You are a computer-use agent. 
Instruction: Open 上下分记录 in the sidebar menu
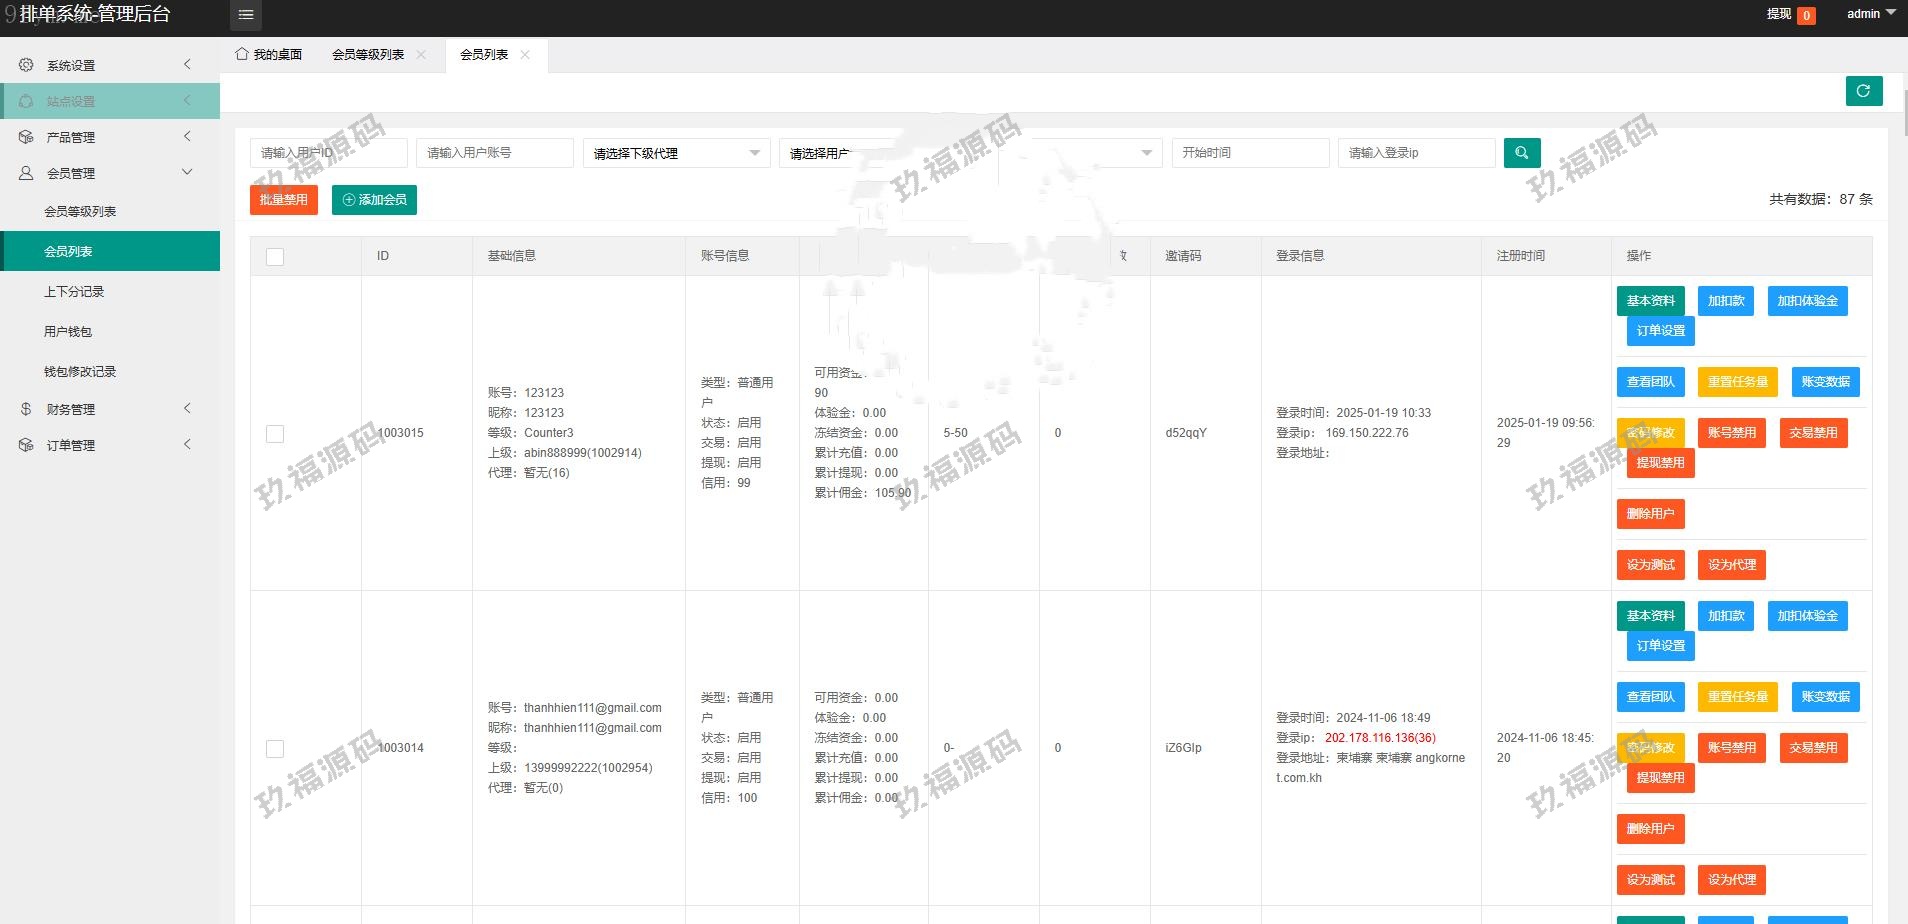point(74,292)
